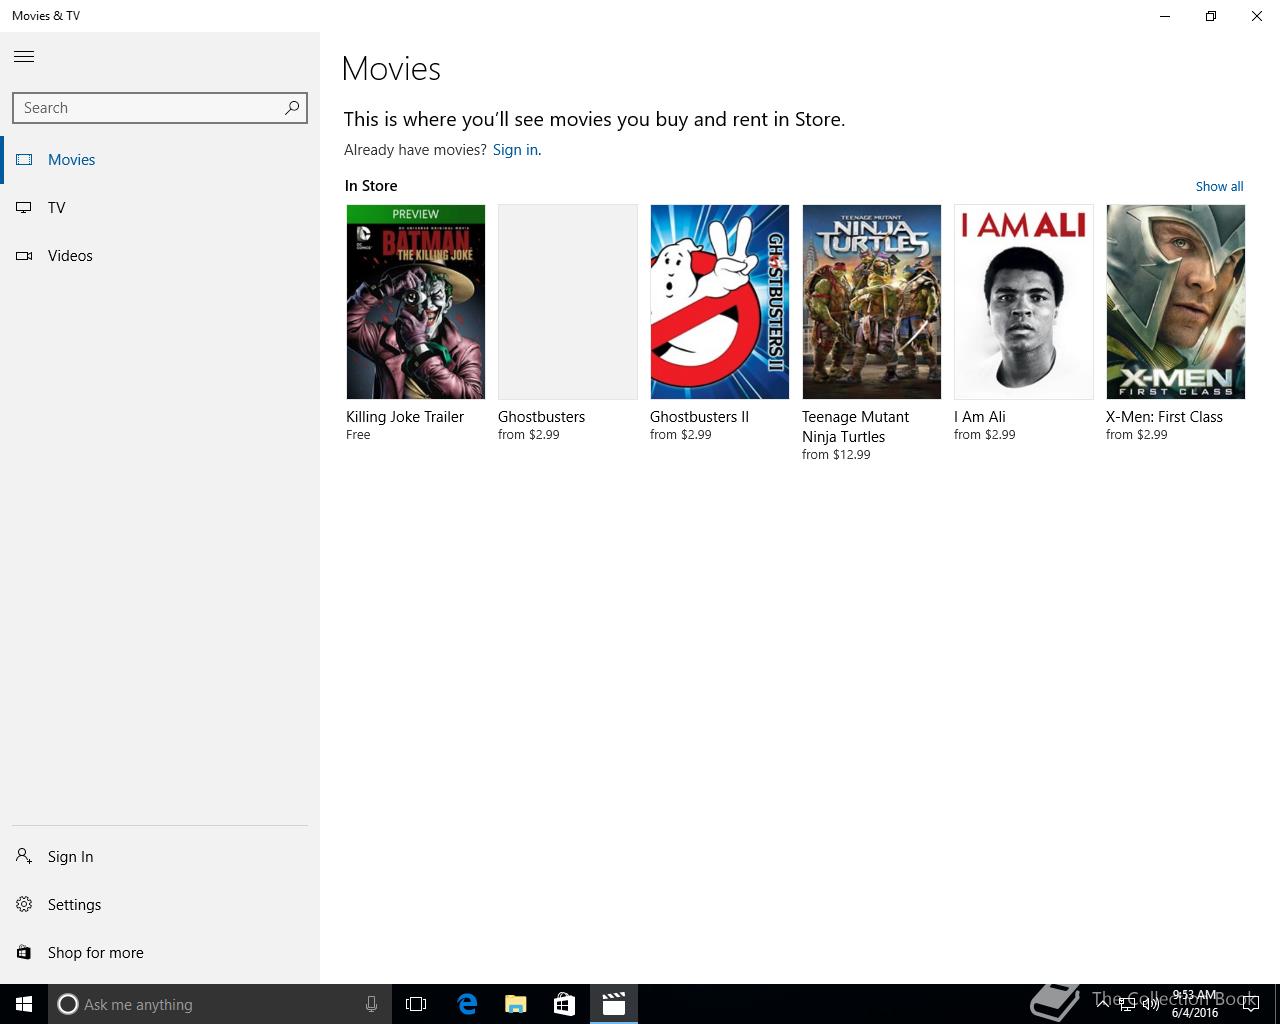Open Shop for more
The width and height of the screenshot is (1280, 1024).
[x=160, y=953]
